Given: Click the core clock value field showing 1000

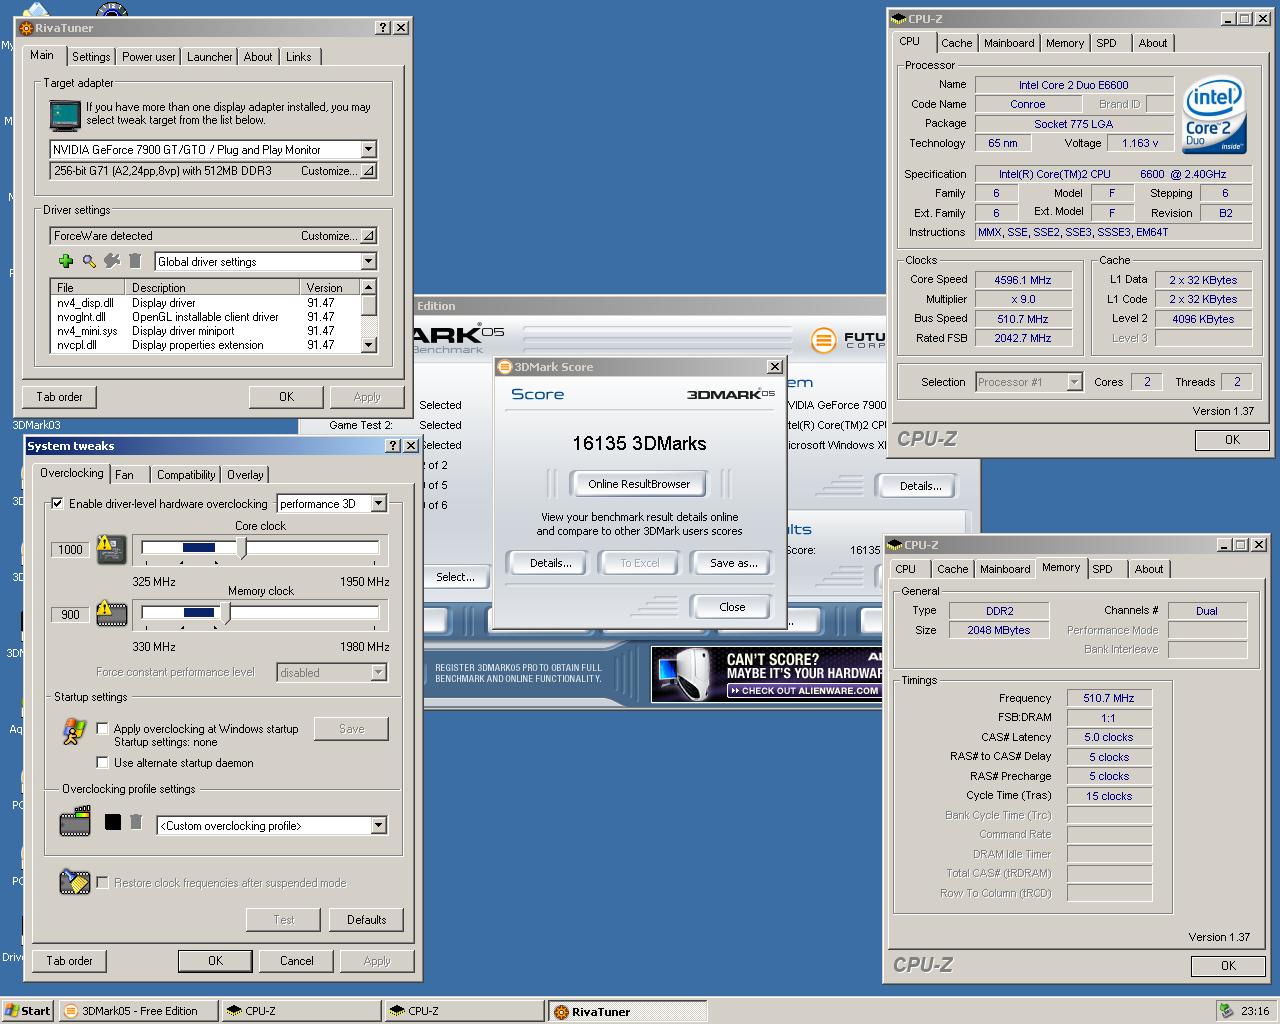Looking at the screenshot, I should (70, 549).
